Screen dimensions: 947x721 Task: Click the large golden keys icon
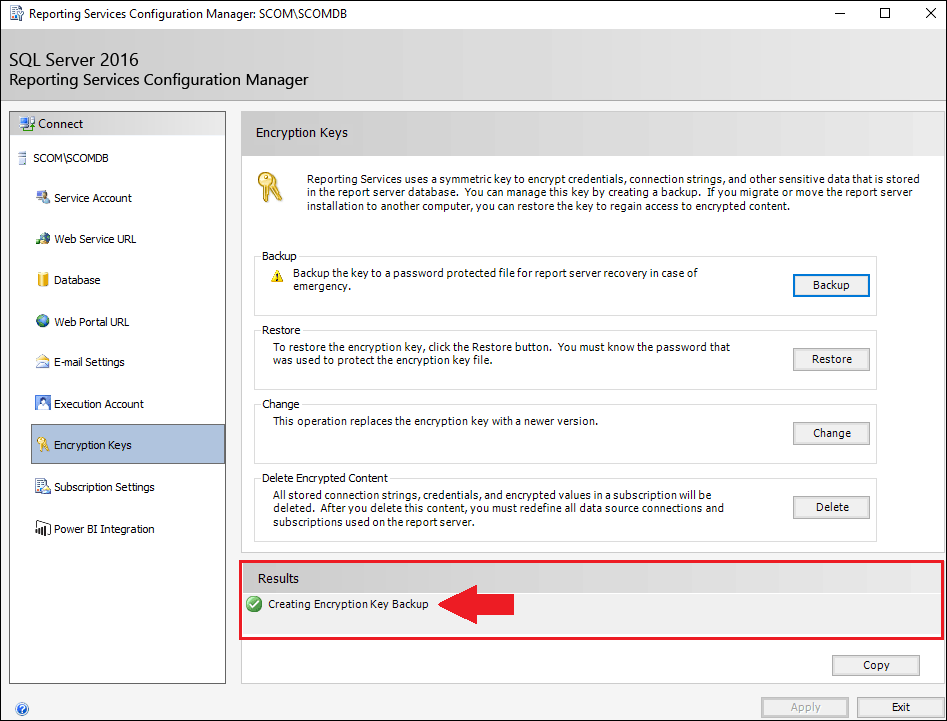point(269,187)
